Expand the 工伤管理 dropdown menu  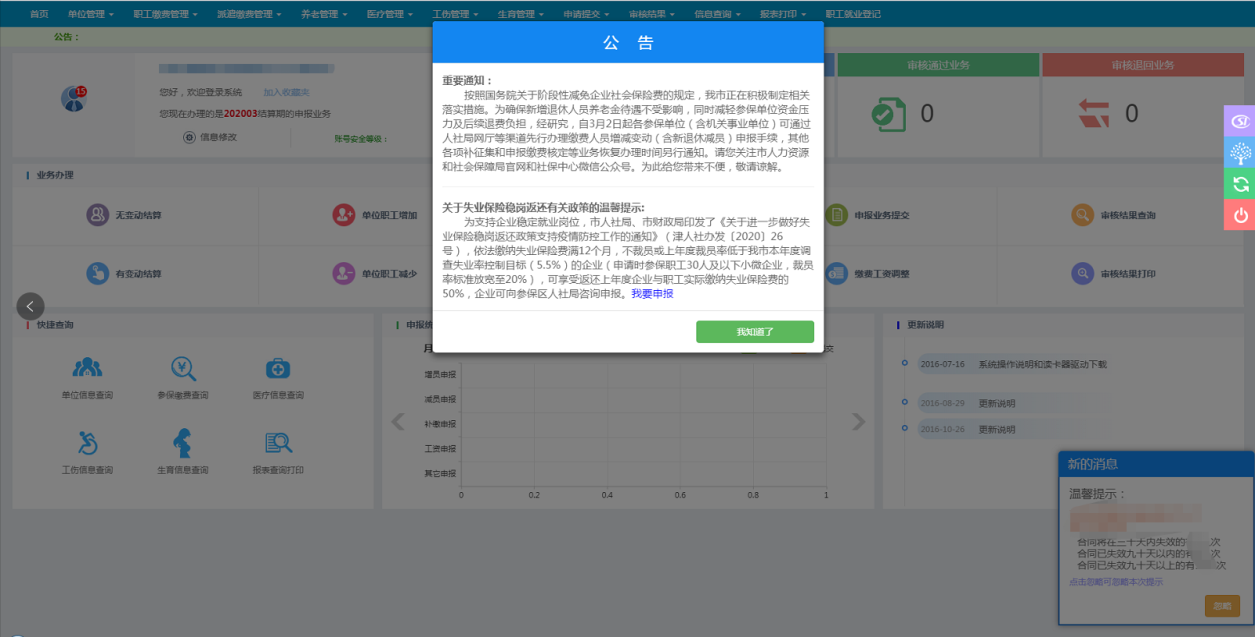pyautogui.click(x=456, y=14)
